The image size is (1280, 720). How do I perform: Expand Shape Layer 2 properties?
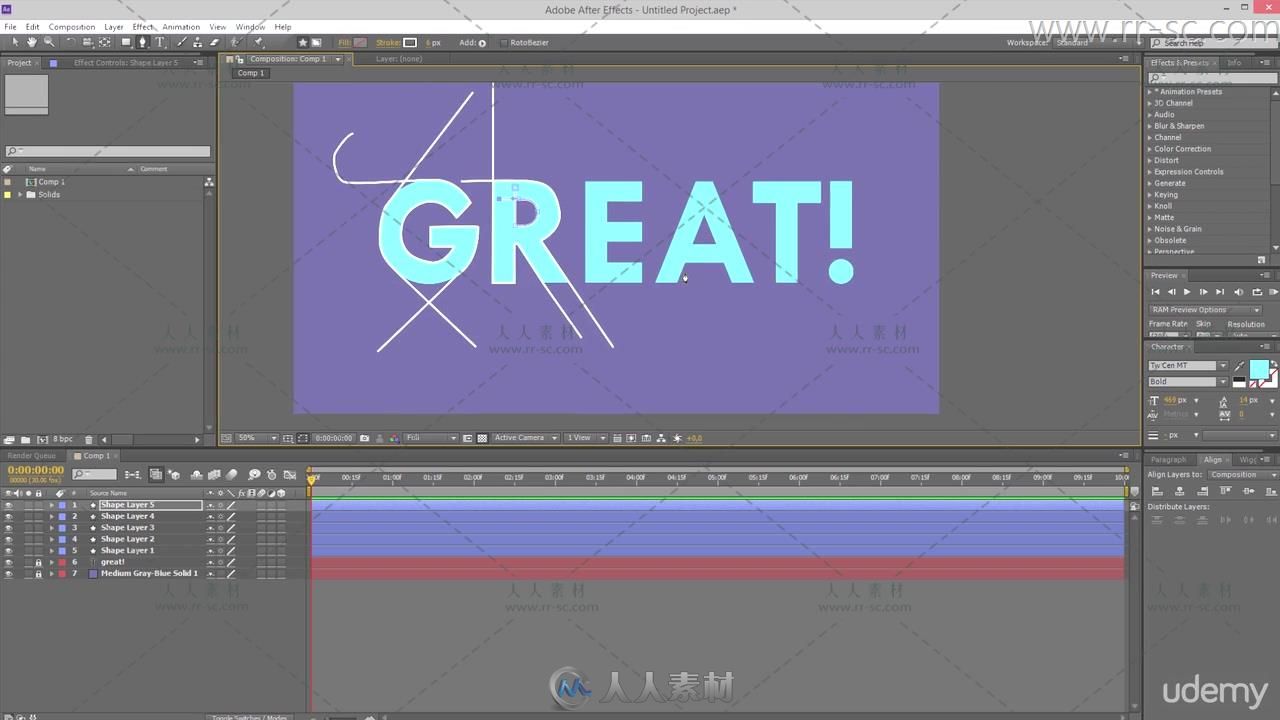click(x=52, y=539)
